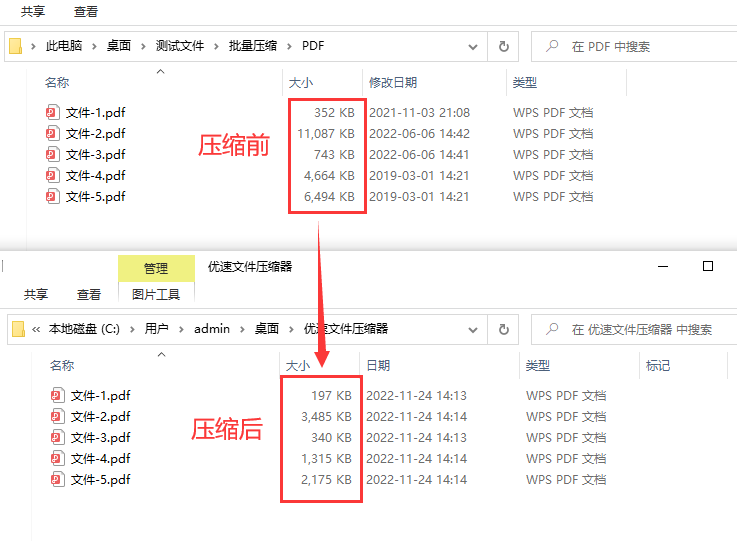Go to 批量压缩 in the breadcrumb
The image size is (737, 541).
tap(253, 46)
